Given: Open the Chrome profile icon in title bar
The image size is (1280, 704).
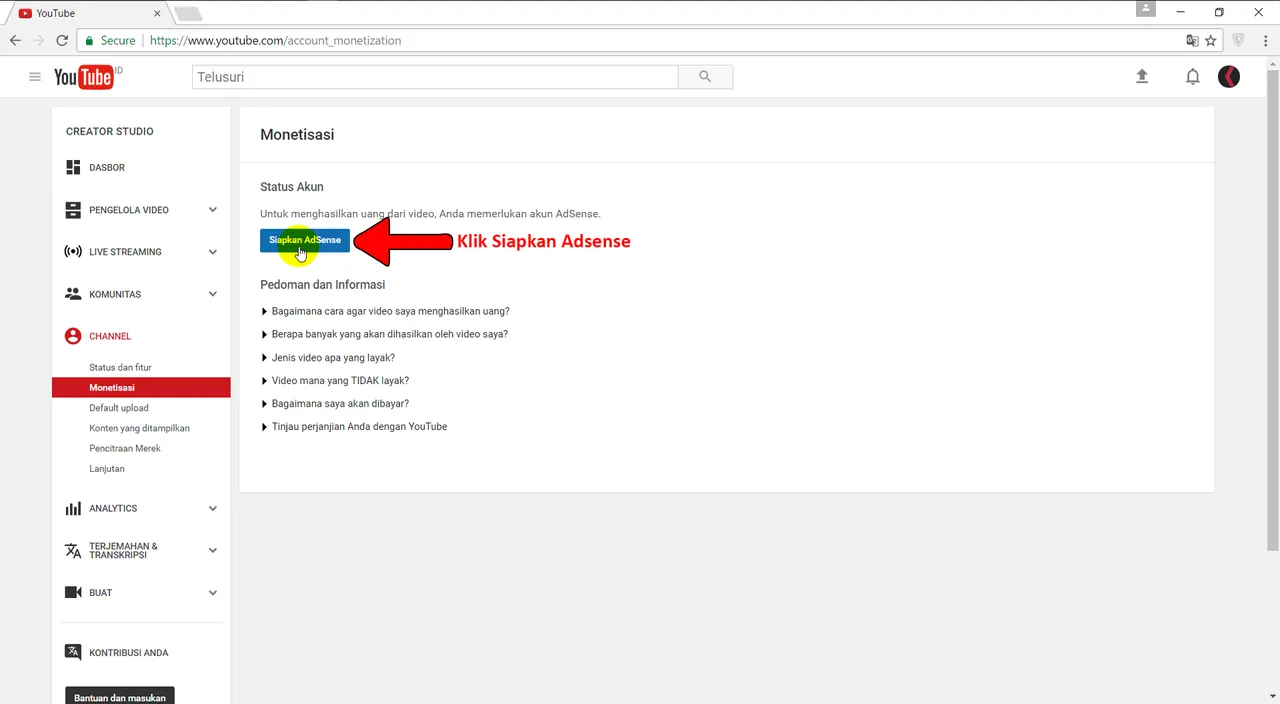Looking at the screenshot, I should point(1146,9).
